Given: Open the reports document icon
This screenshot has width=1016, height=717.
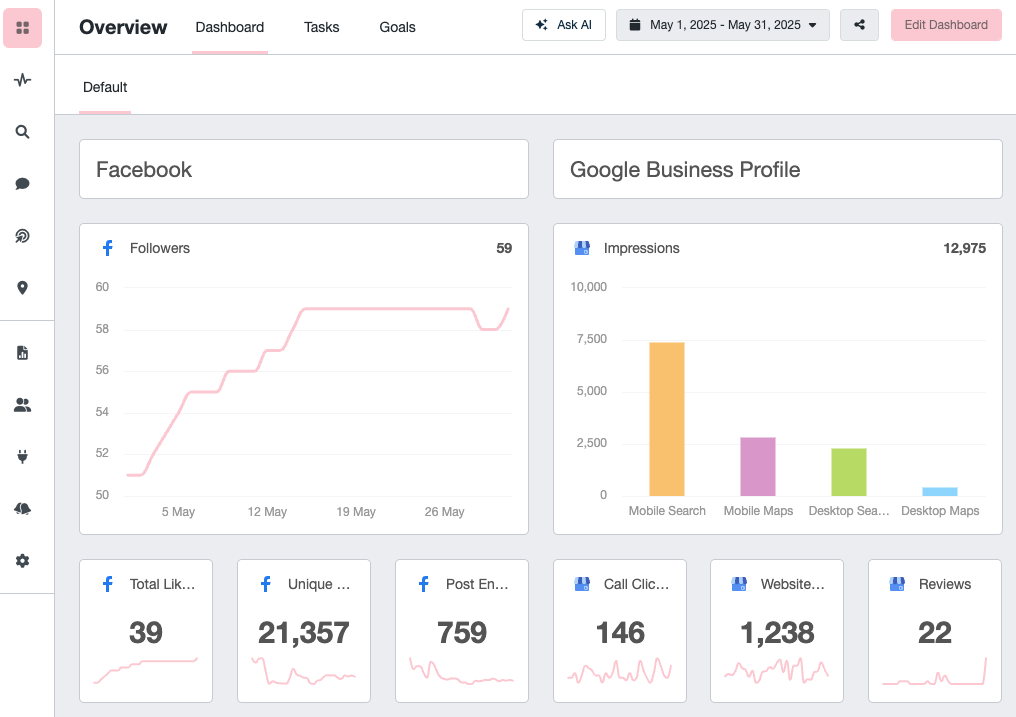Looking at the screenshot, I should [x=22, y=352].
